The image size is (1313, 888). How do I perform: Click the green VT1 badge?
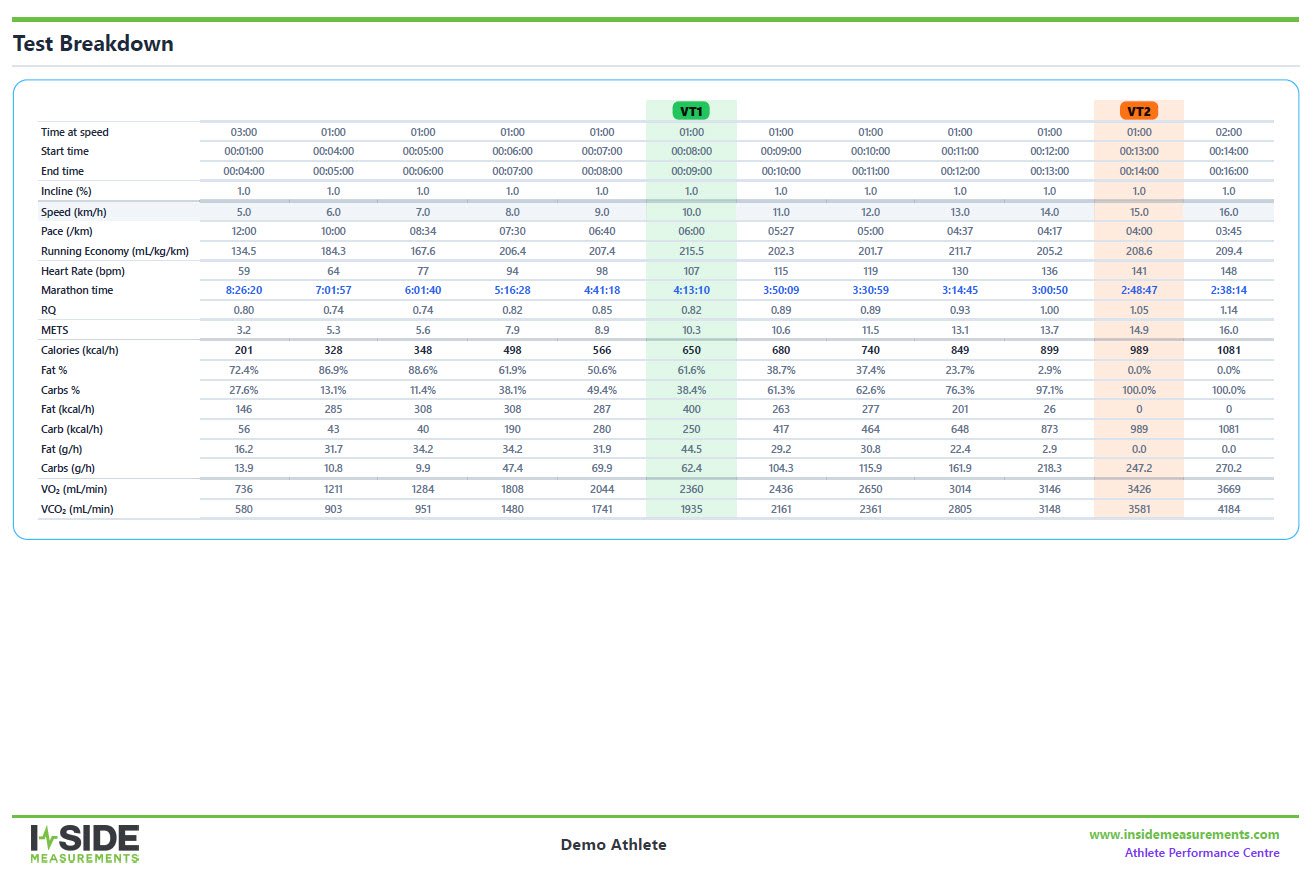tap(691, 111)
